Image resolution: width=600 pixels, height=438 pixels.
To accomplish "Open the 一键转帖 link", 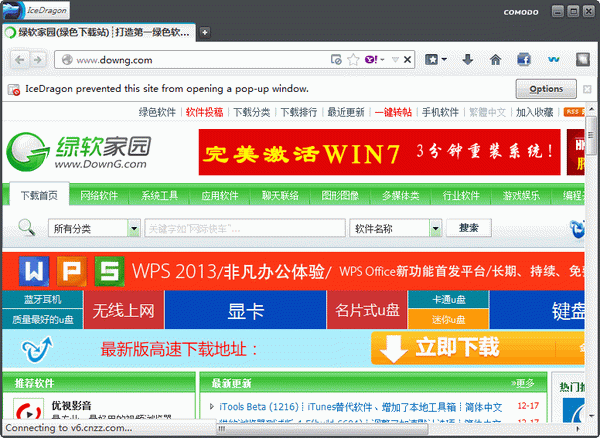I will tap(393, 112).
